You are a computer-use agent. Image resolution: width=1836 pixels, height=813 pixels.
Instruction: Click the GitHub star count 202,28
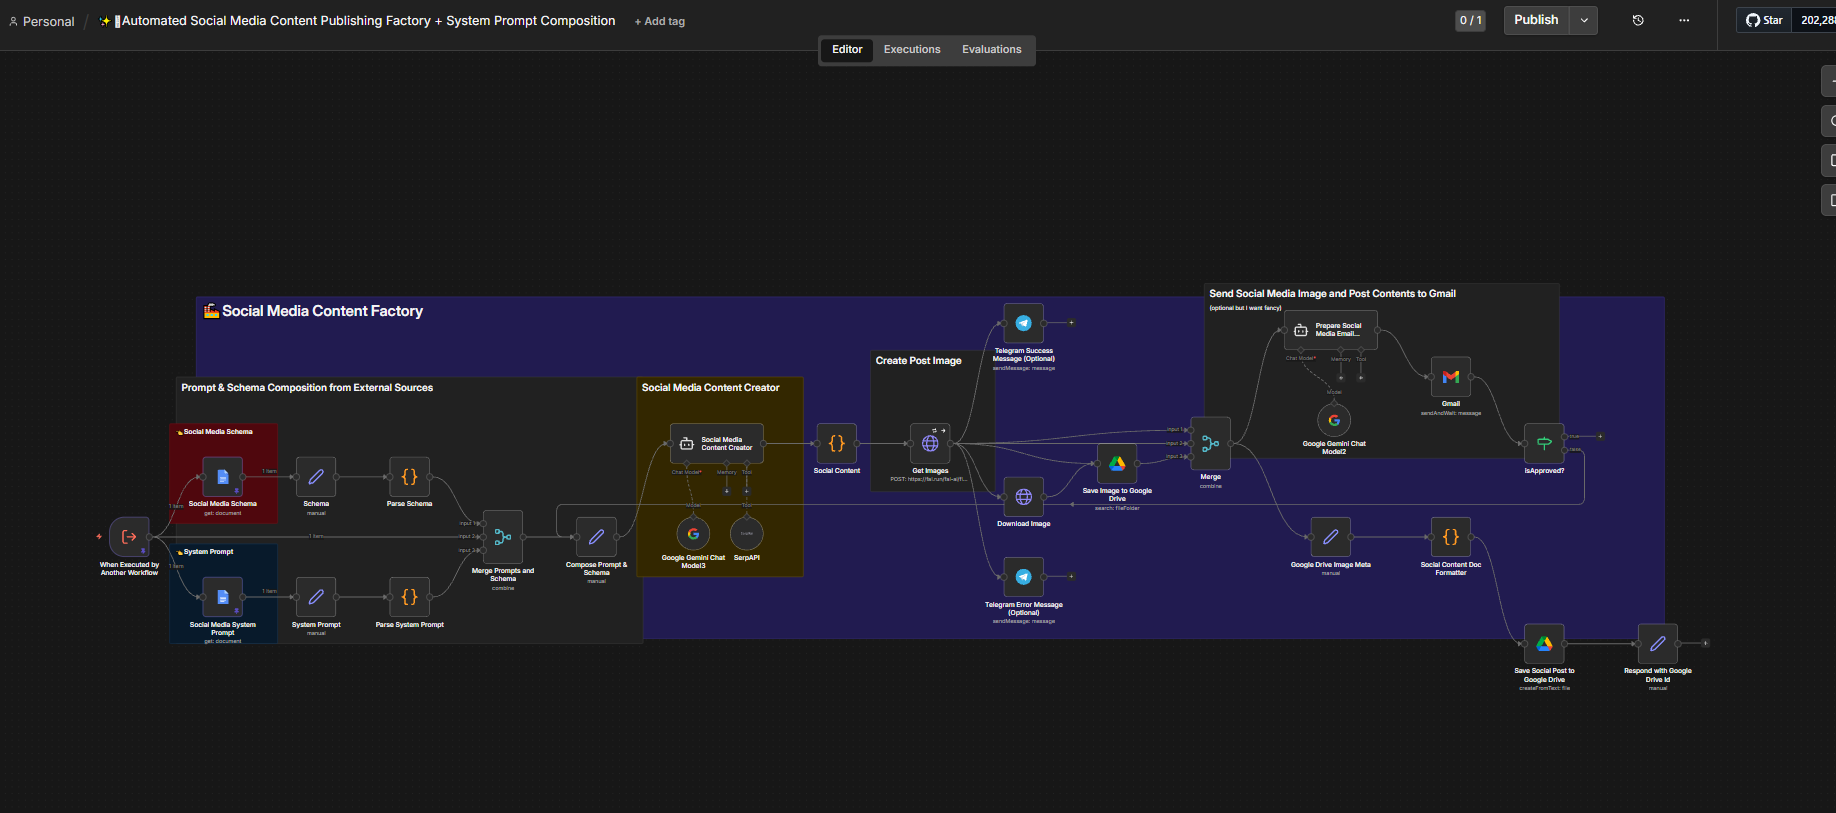pos(1816,20)
